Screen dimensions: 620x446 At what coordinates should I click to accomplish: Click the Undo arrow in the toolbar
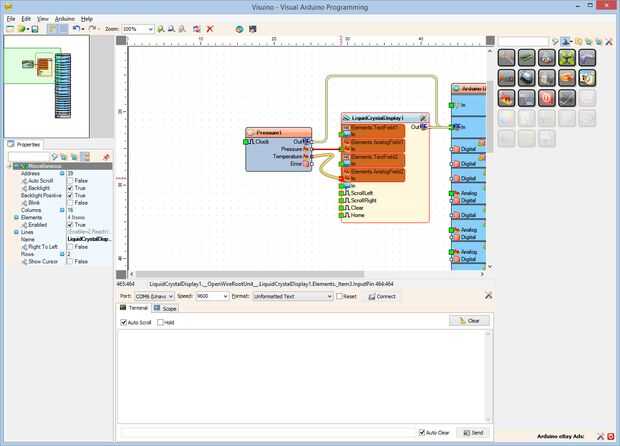pos(77,29)
